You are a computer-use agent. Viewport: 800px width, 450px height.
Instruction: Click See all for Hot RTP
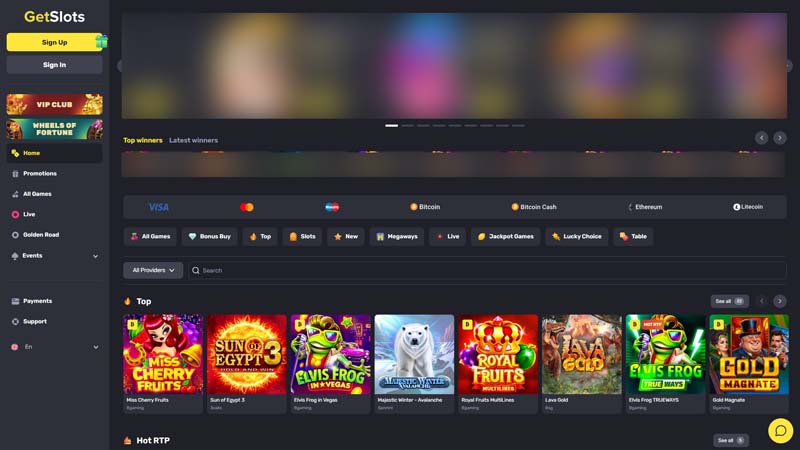[x=731, y=440]
